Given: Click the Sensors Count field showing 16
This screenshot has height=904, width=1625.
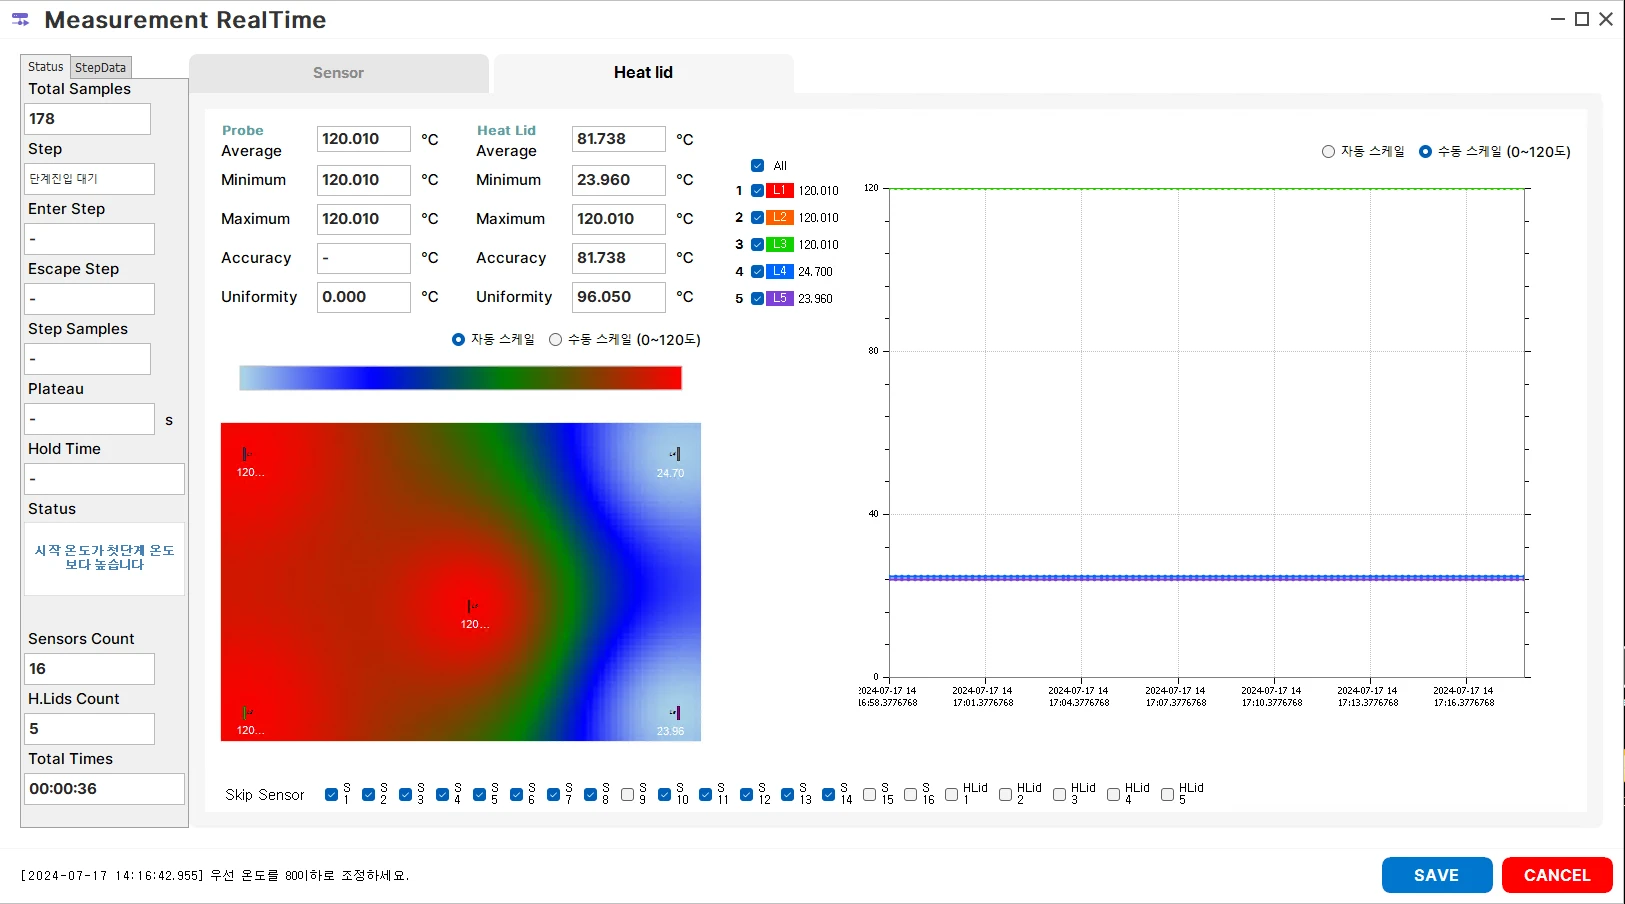Looking at the screenshot, I should pyautogui.click(x=89, y=669).
